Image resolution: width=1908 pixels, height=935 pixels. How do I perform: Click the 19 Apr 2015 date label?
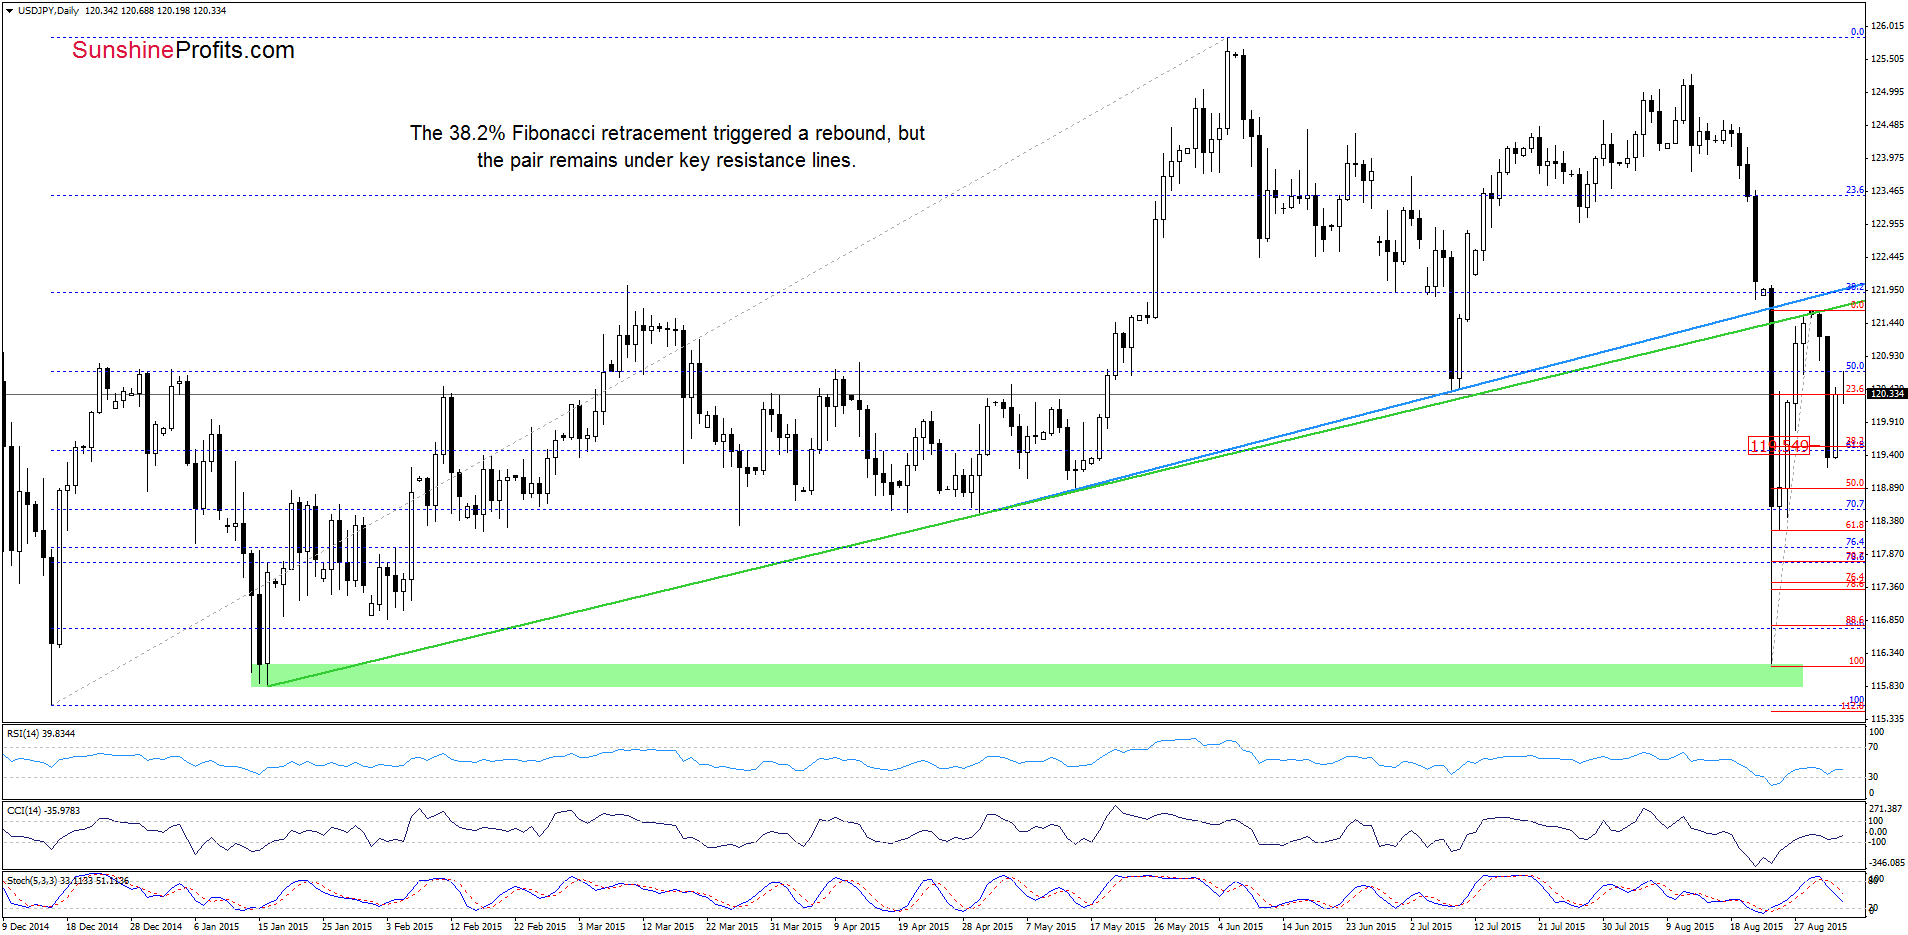(x=923, y=927)
